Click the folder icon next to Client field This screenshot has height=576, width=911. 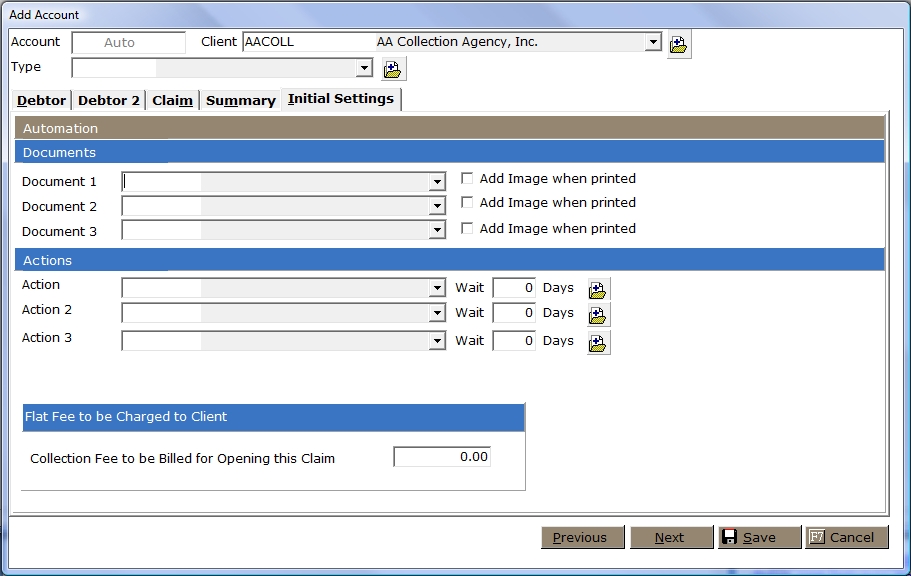coord(679,44)
